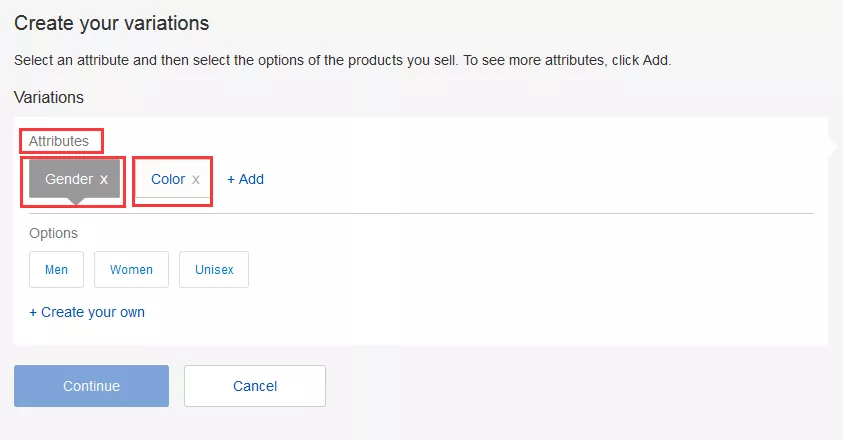Click the Options label
The image size is (843, 440).
coord(53,233)
